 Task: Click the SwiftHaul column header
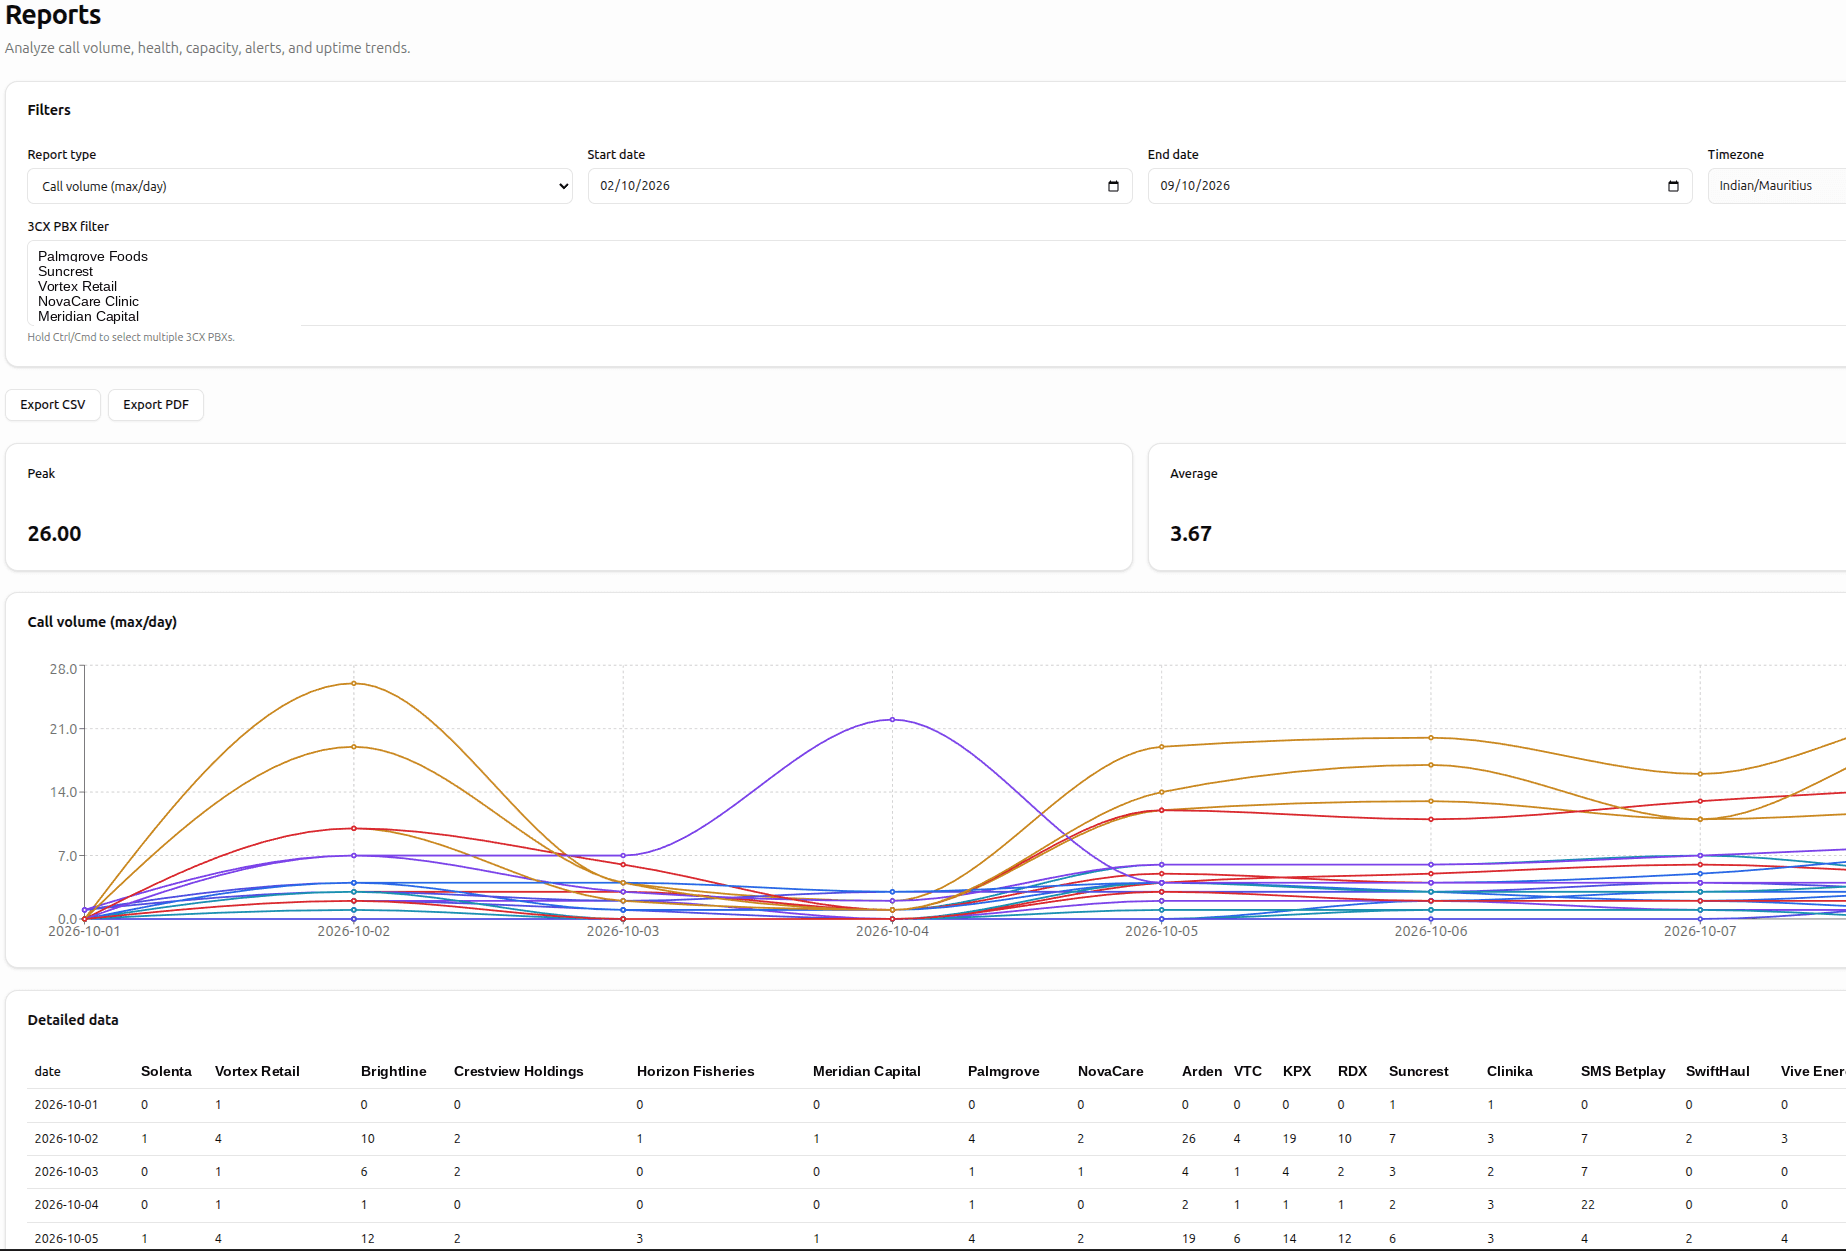1718,1071
